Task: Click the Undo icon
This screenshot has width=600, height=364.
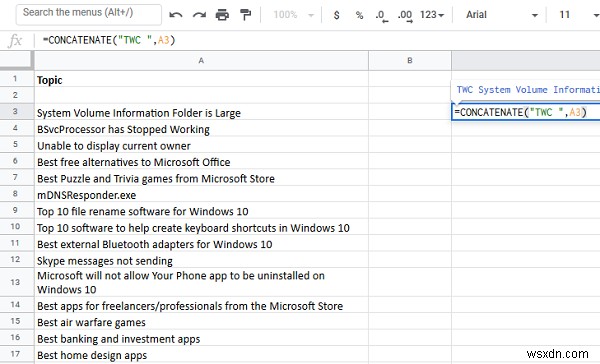Action: coord(176,15)
